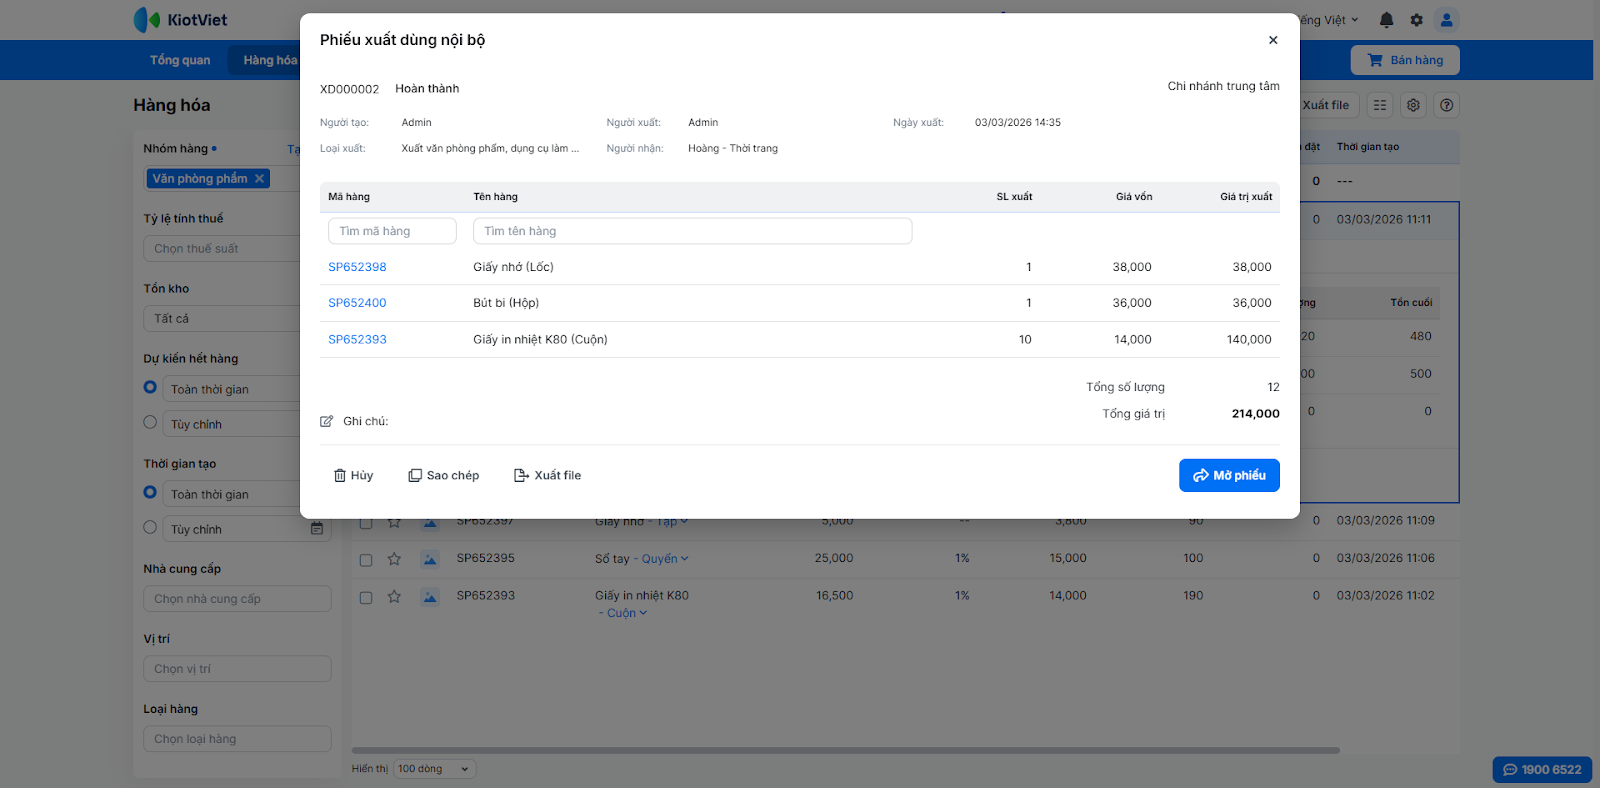This screenshot has height=788, width=1600.
Task: Open settings via top gear icon
Action: pyautogui.click(x=1416, y=20)
